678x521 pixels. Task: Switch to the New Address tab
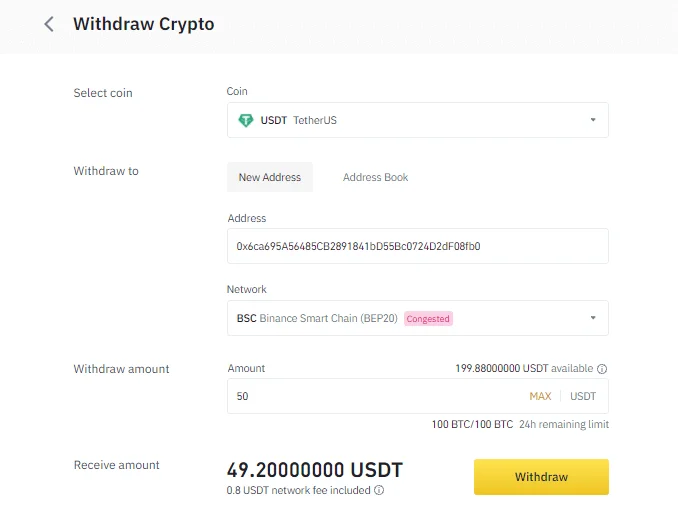pyautogui.click(x=270, y=177)
